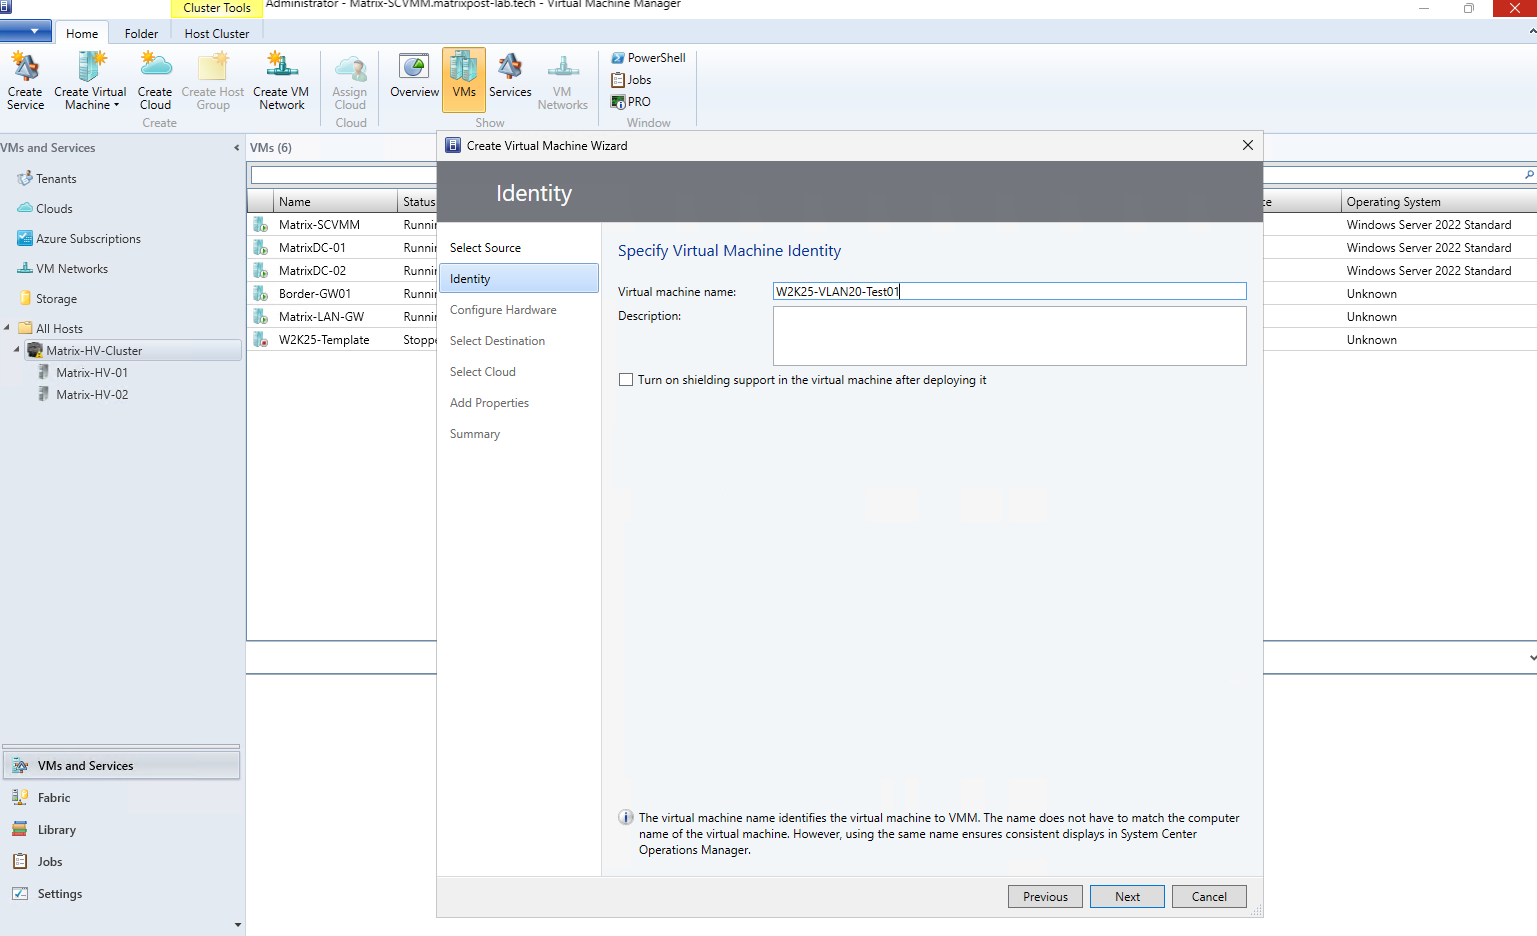Sort the VM list by Operating System column

pyautogui.click(x=1439, y=202)
